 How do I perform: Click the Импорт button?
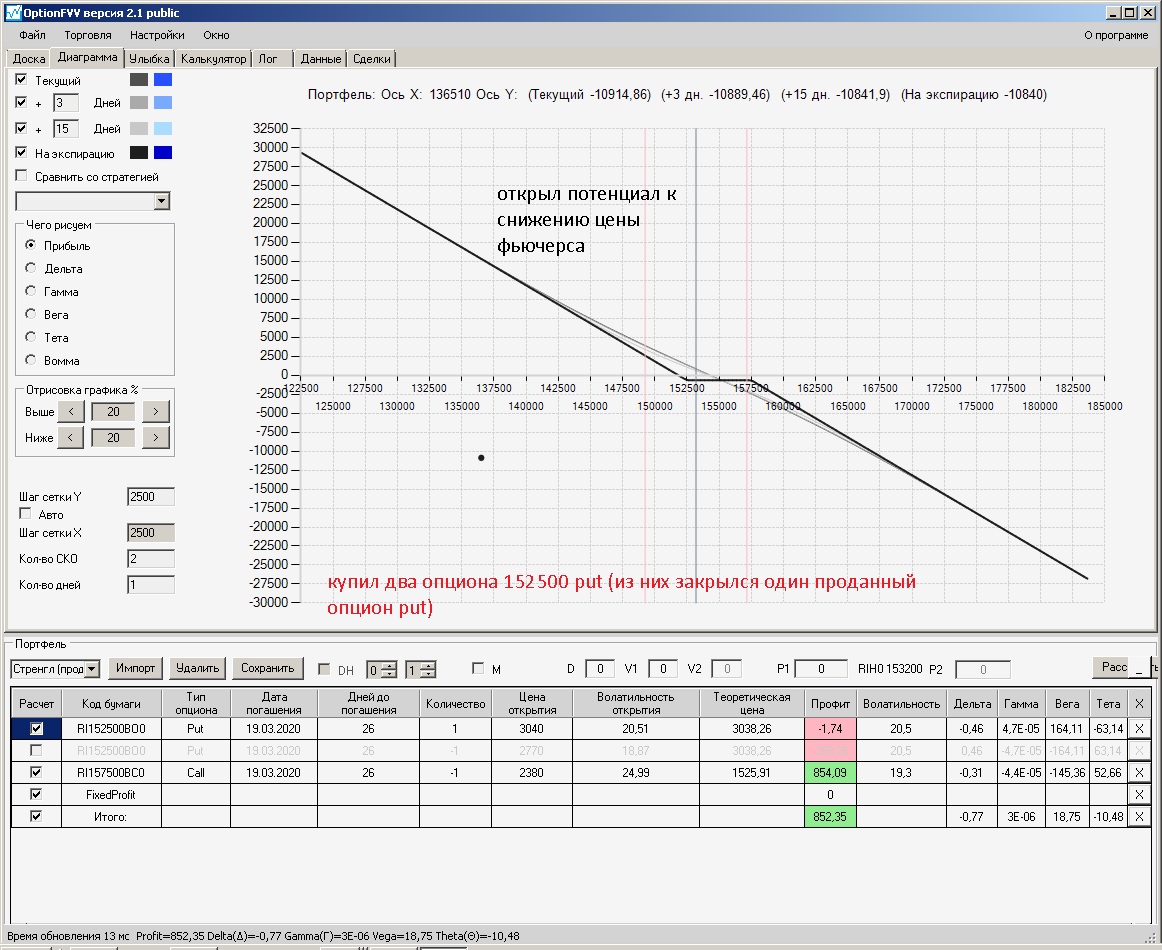pyautogui.click(x=136, y=668)
